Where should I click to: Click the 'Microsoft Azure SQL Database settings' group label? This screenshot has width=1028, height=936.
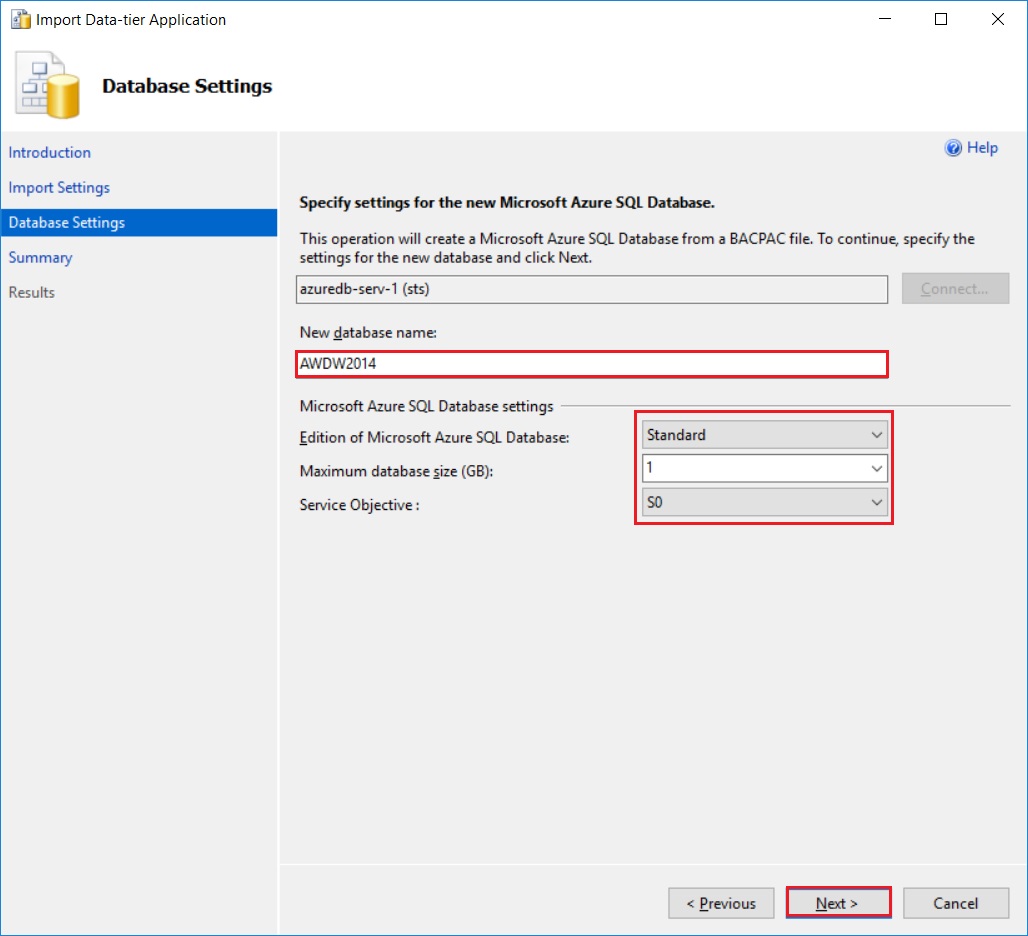point(426,406)
